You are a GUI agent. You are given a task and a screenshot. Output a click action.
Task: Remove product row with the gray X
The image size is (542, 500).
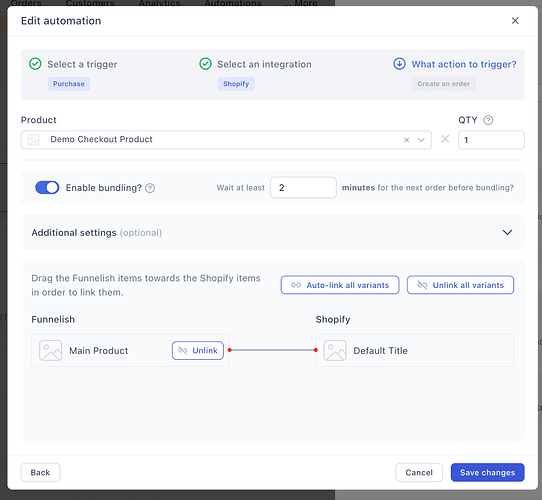[445, 139]
